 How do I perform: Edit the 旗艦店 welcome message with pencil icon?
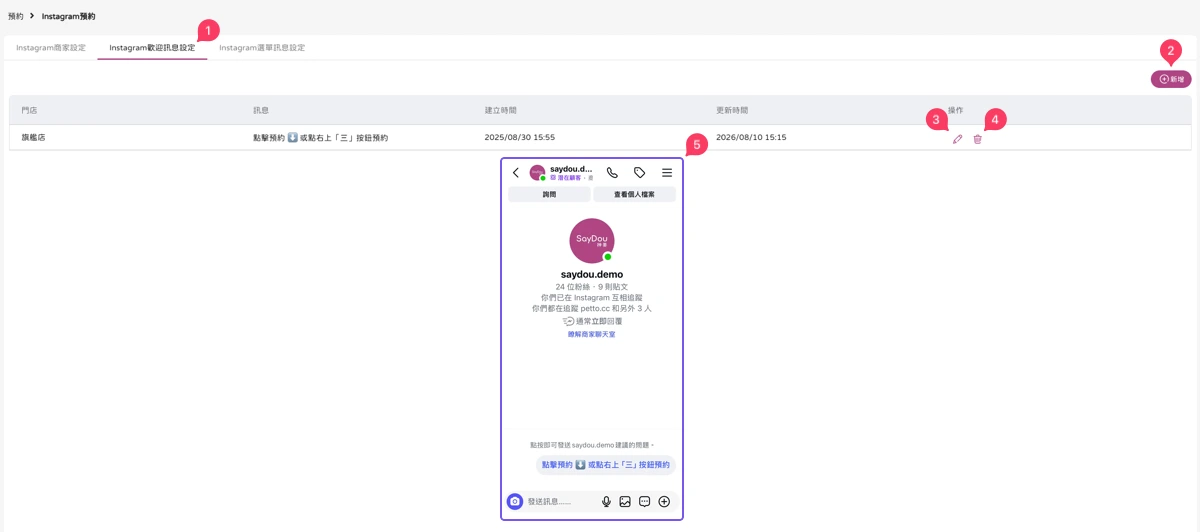957,139
